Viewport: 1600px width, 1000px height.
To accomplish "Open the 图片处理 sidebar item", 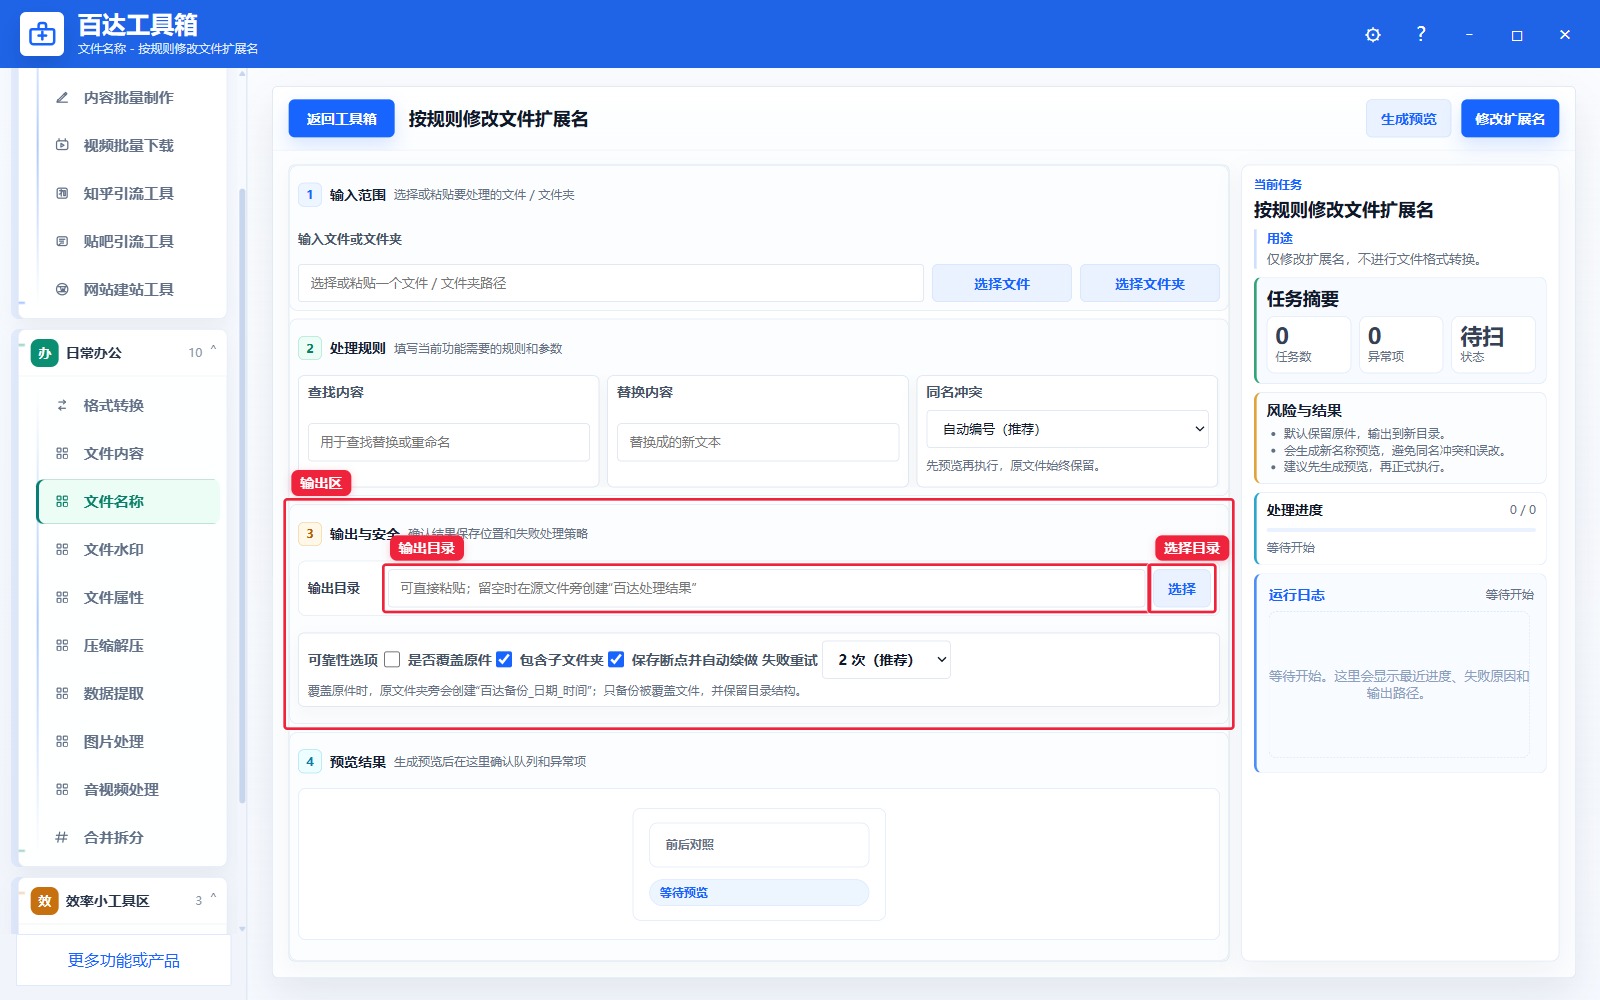I will coord(128,742).
